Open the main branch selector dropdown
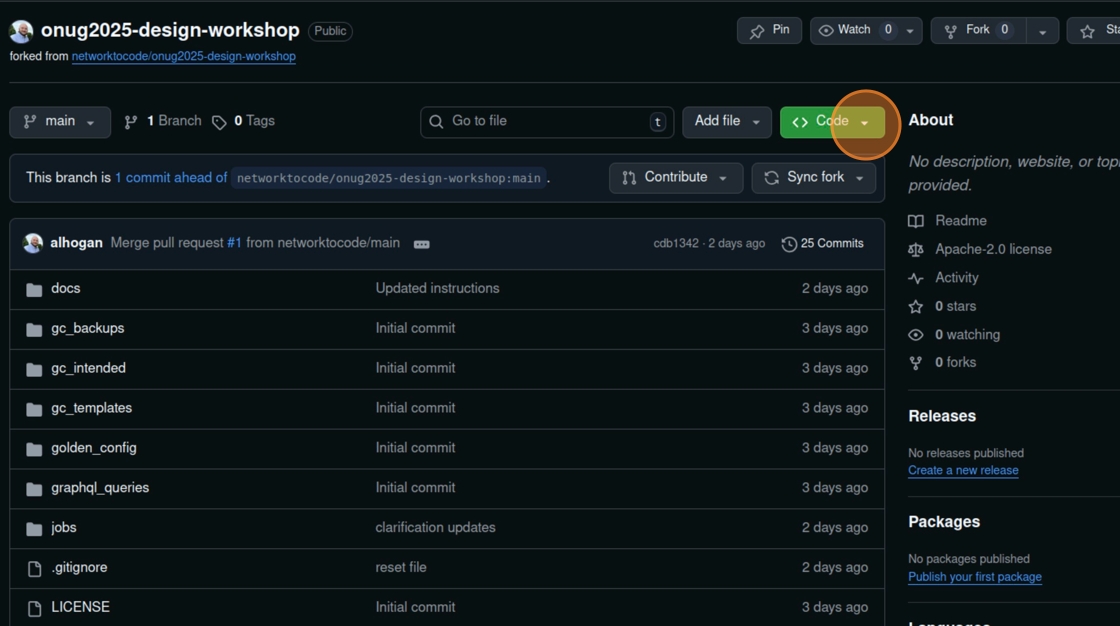This screenshot has width=1120, height=626. coord(60,122)
